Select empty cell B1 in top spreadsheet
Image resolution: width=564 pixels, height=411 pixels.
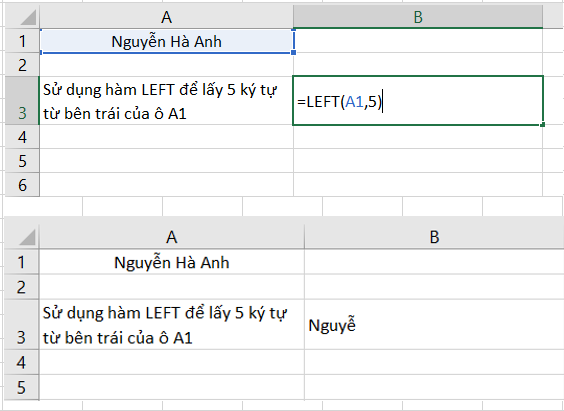418,41
